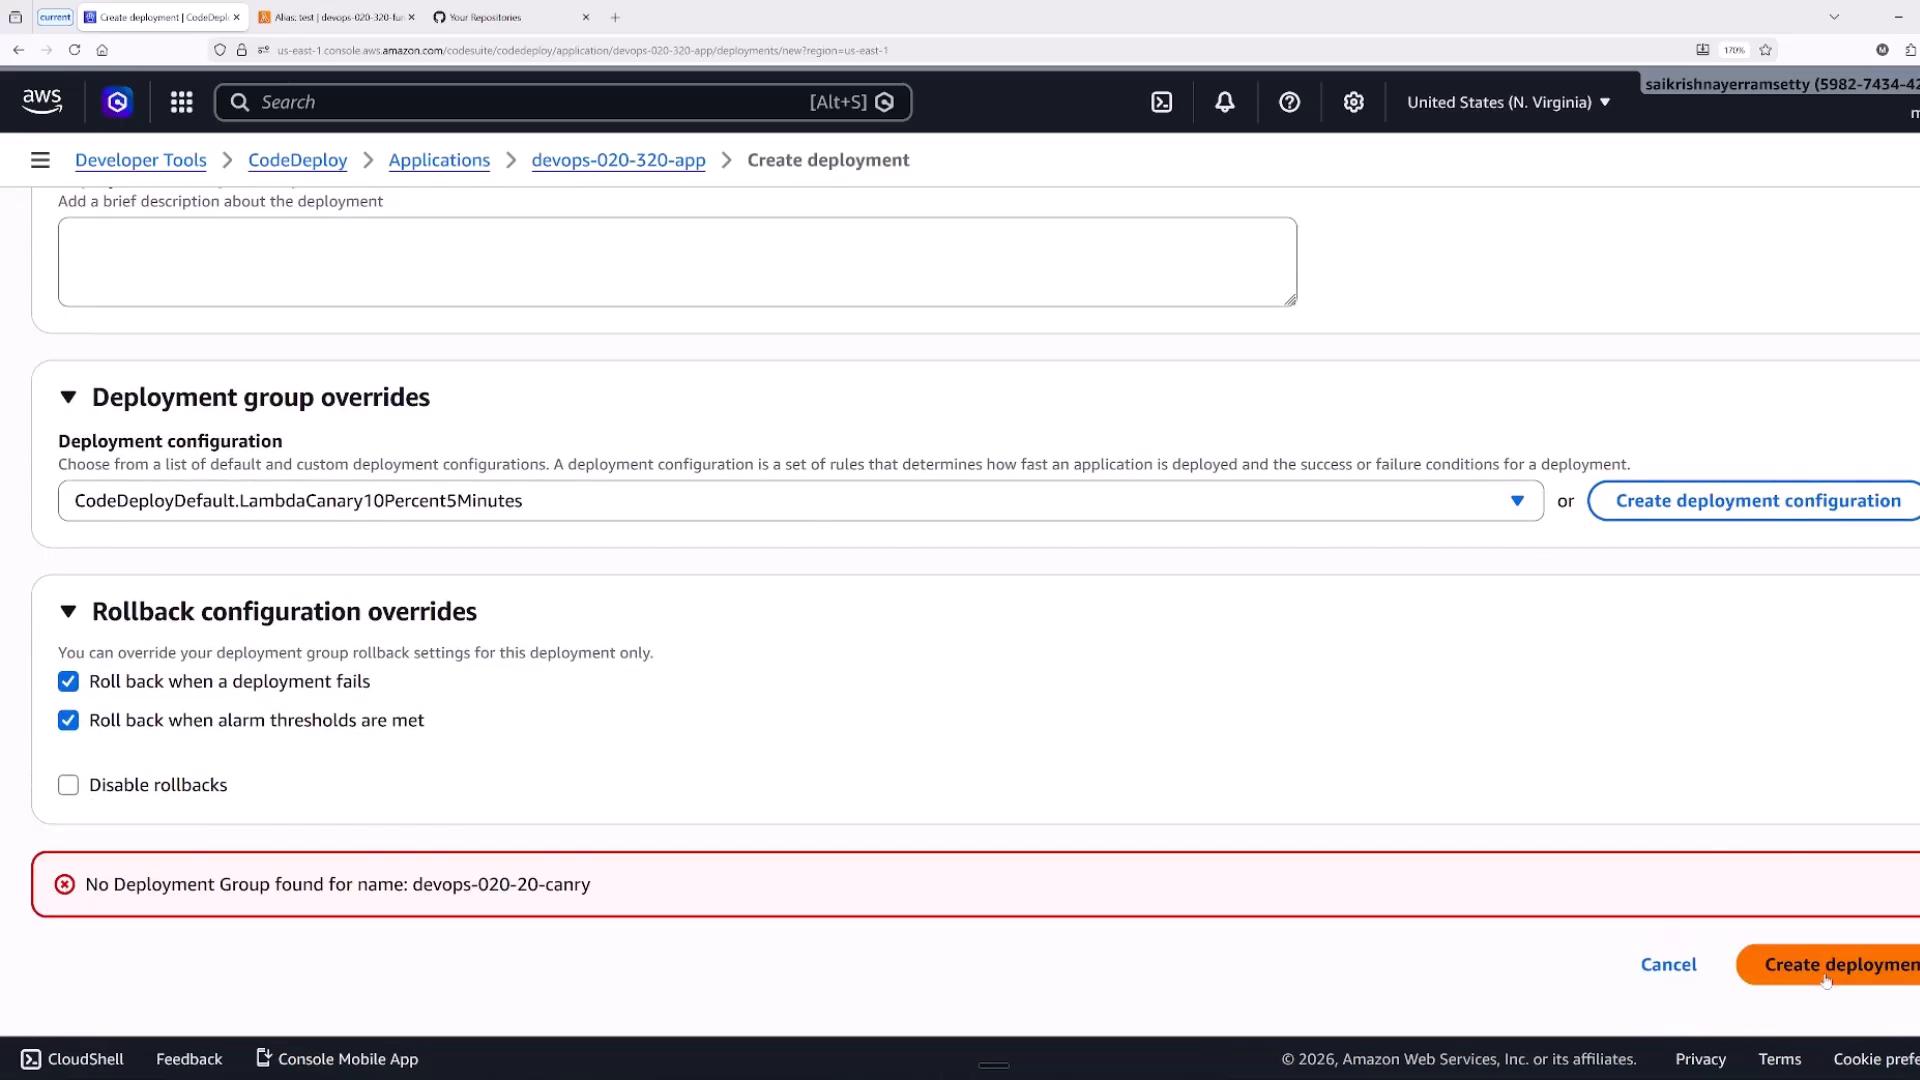Uncheck Roll back when a deployment fails
The width and height of the screenshot is (1920, 1080).
tap(68, 682)
